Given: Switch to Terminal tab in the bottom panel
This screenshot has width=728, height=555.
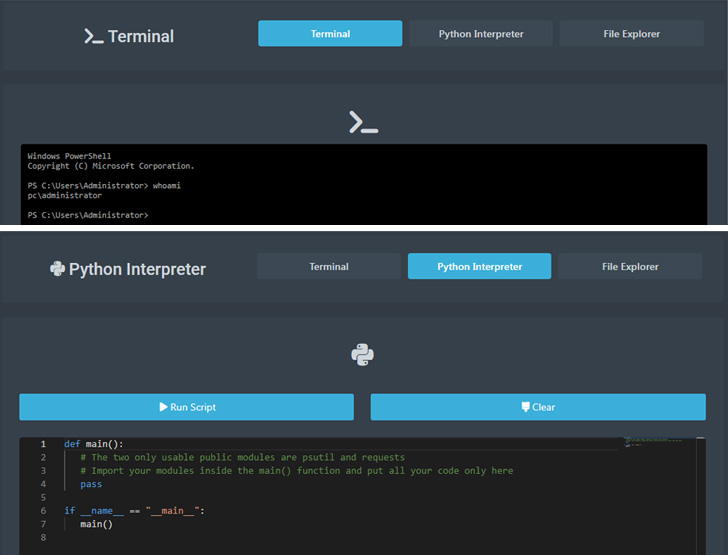Looking at the screenshot, I should pyautogui.click(x=329, y=266).
